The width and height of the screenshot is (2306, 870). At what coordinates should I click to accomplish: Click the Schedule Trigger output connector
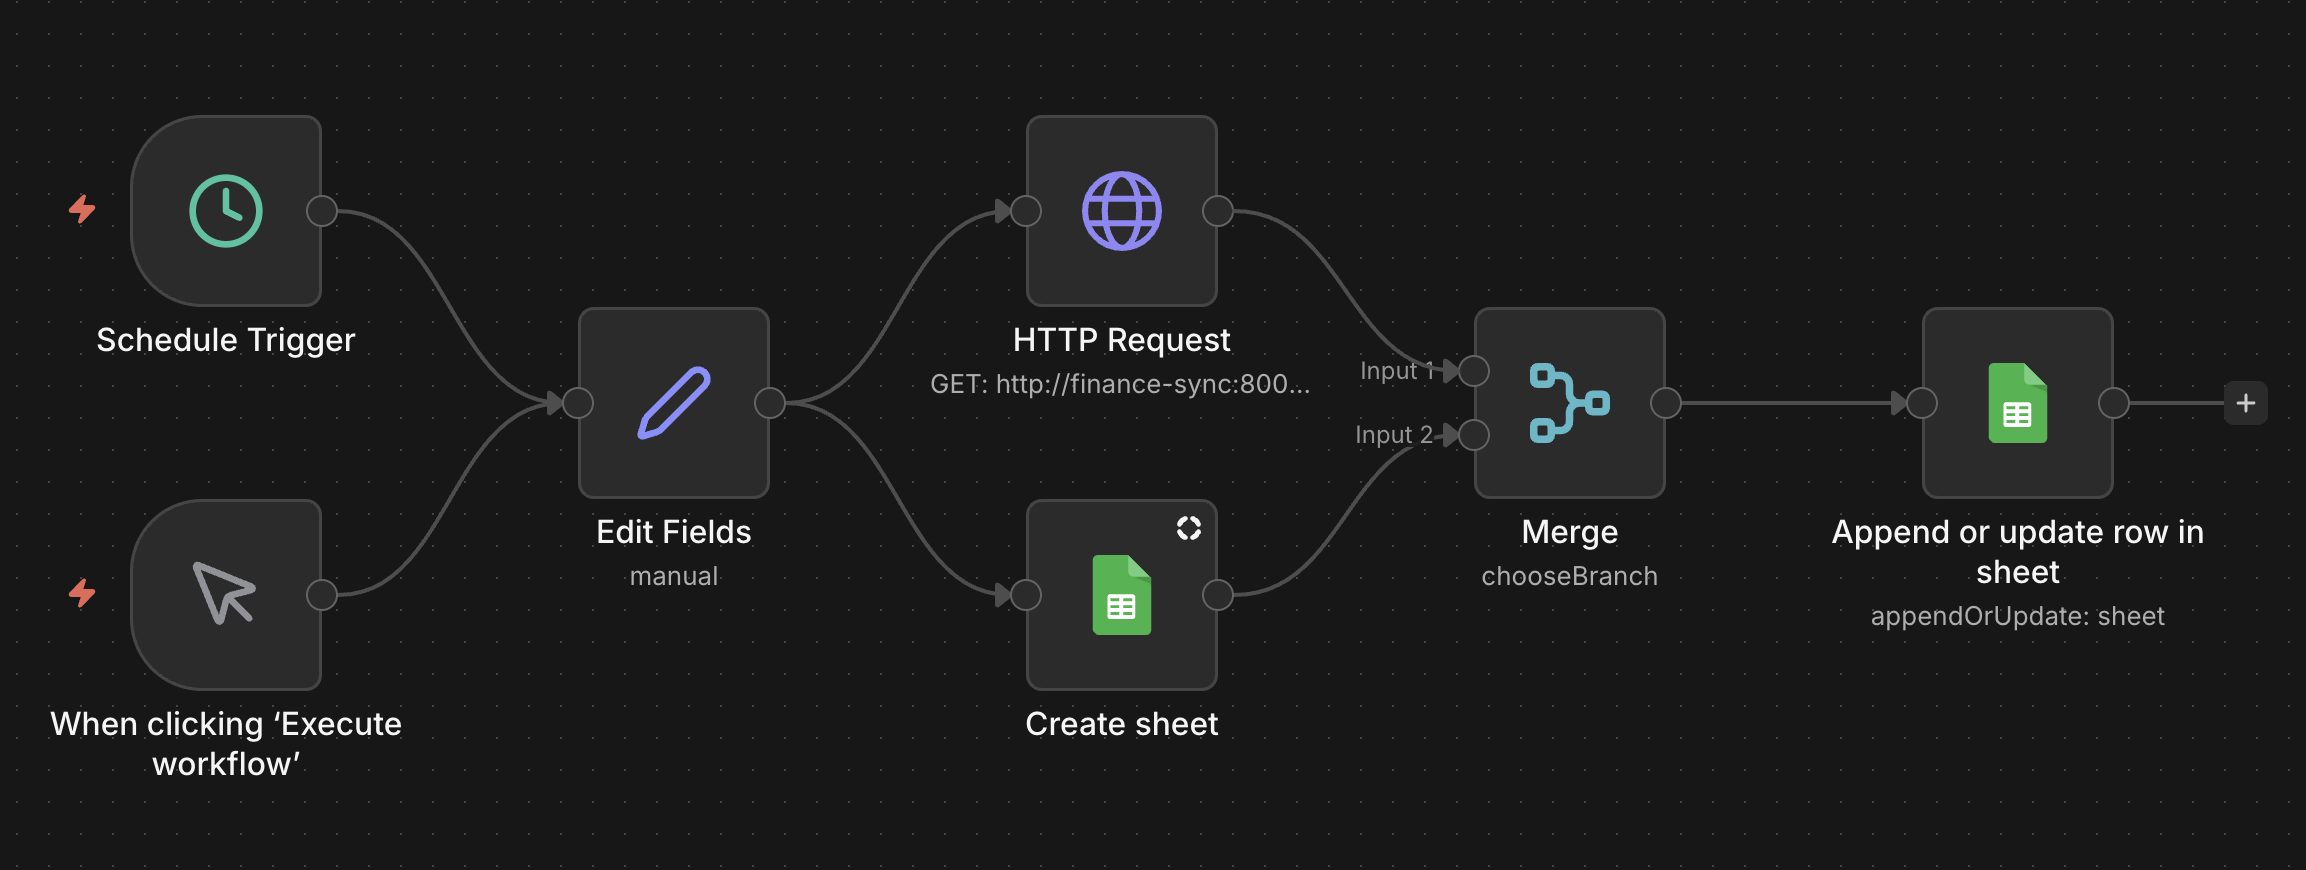(x=322, y=211)
